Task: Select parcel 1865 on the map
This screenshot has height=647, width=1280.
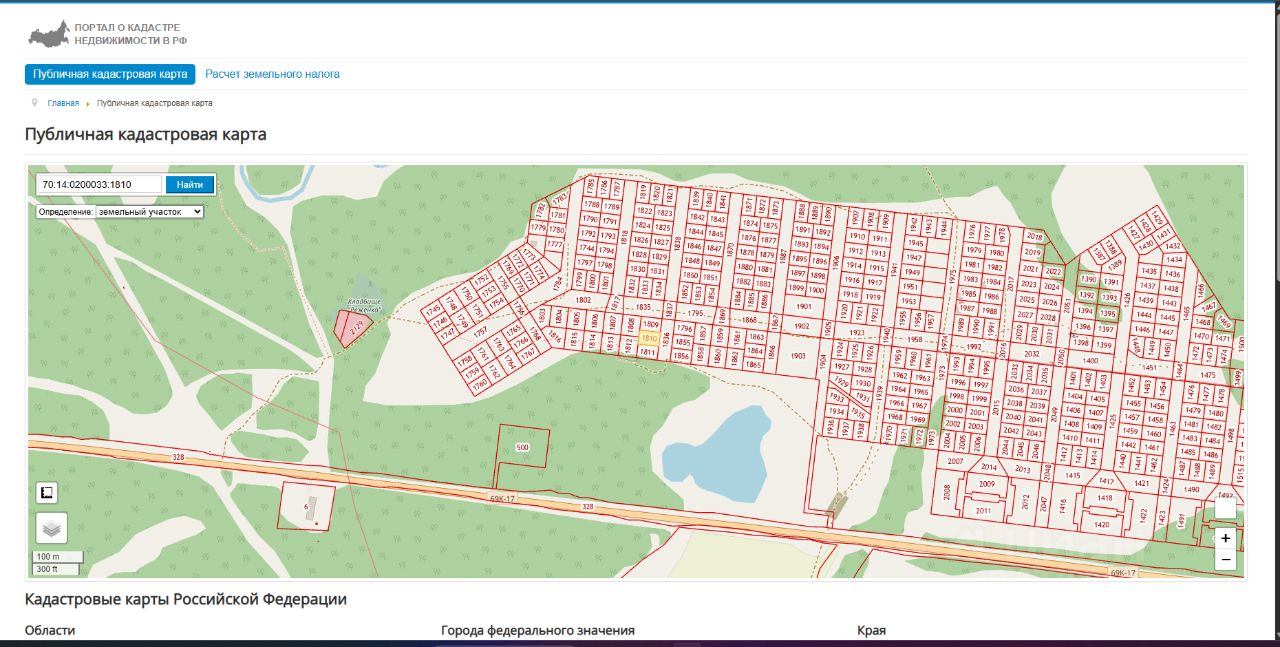Action: point(754,365)
